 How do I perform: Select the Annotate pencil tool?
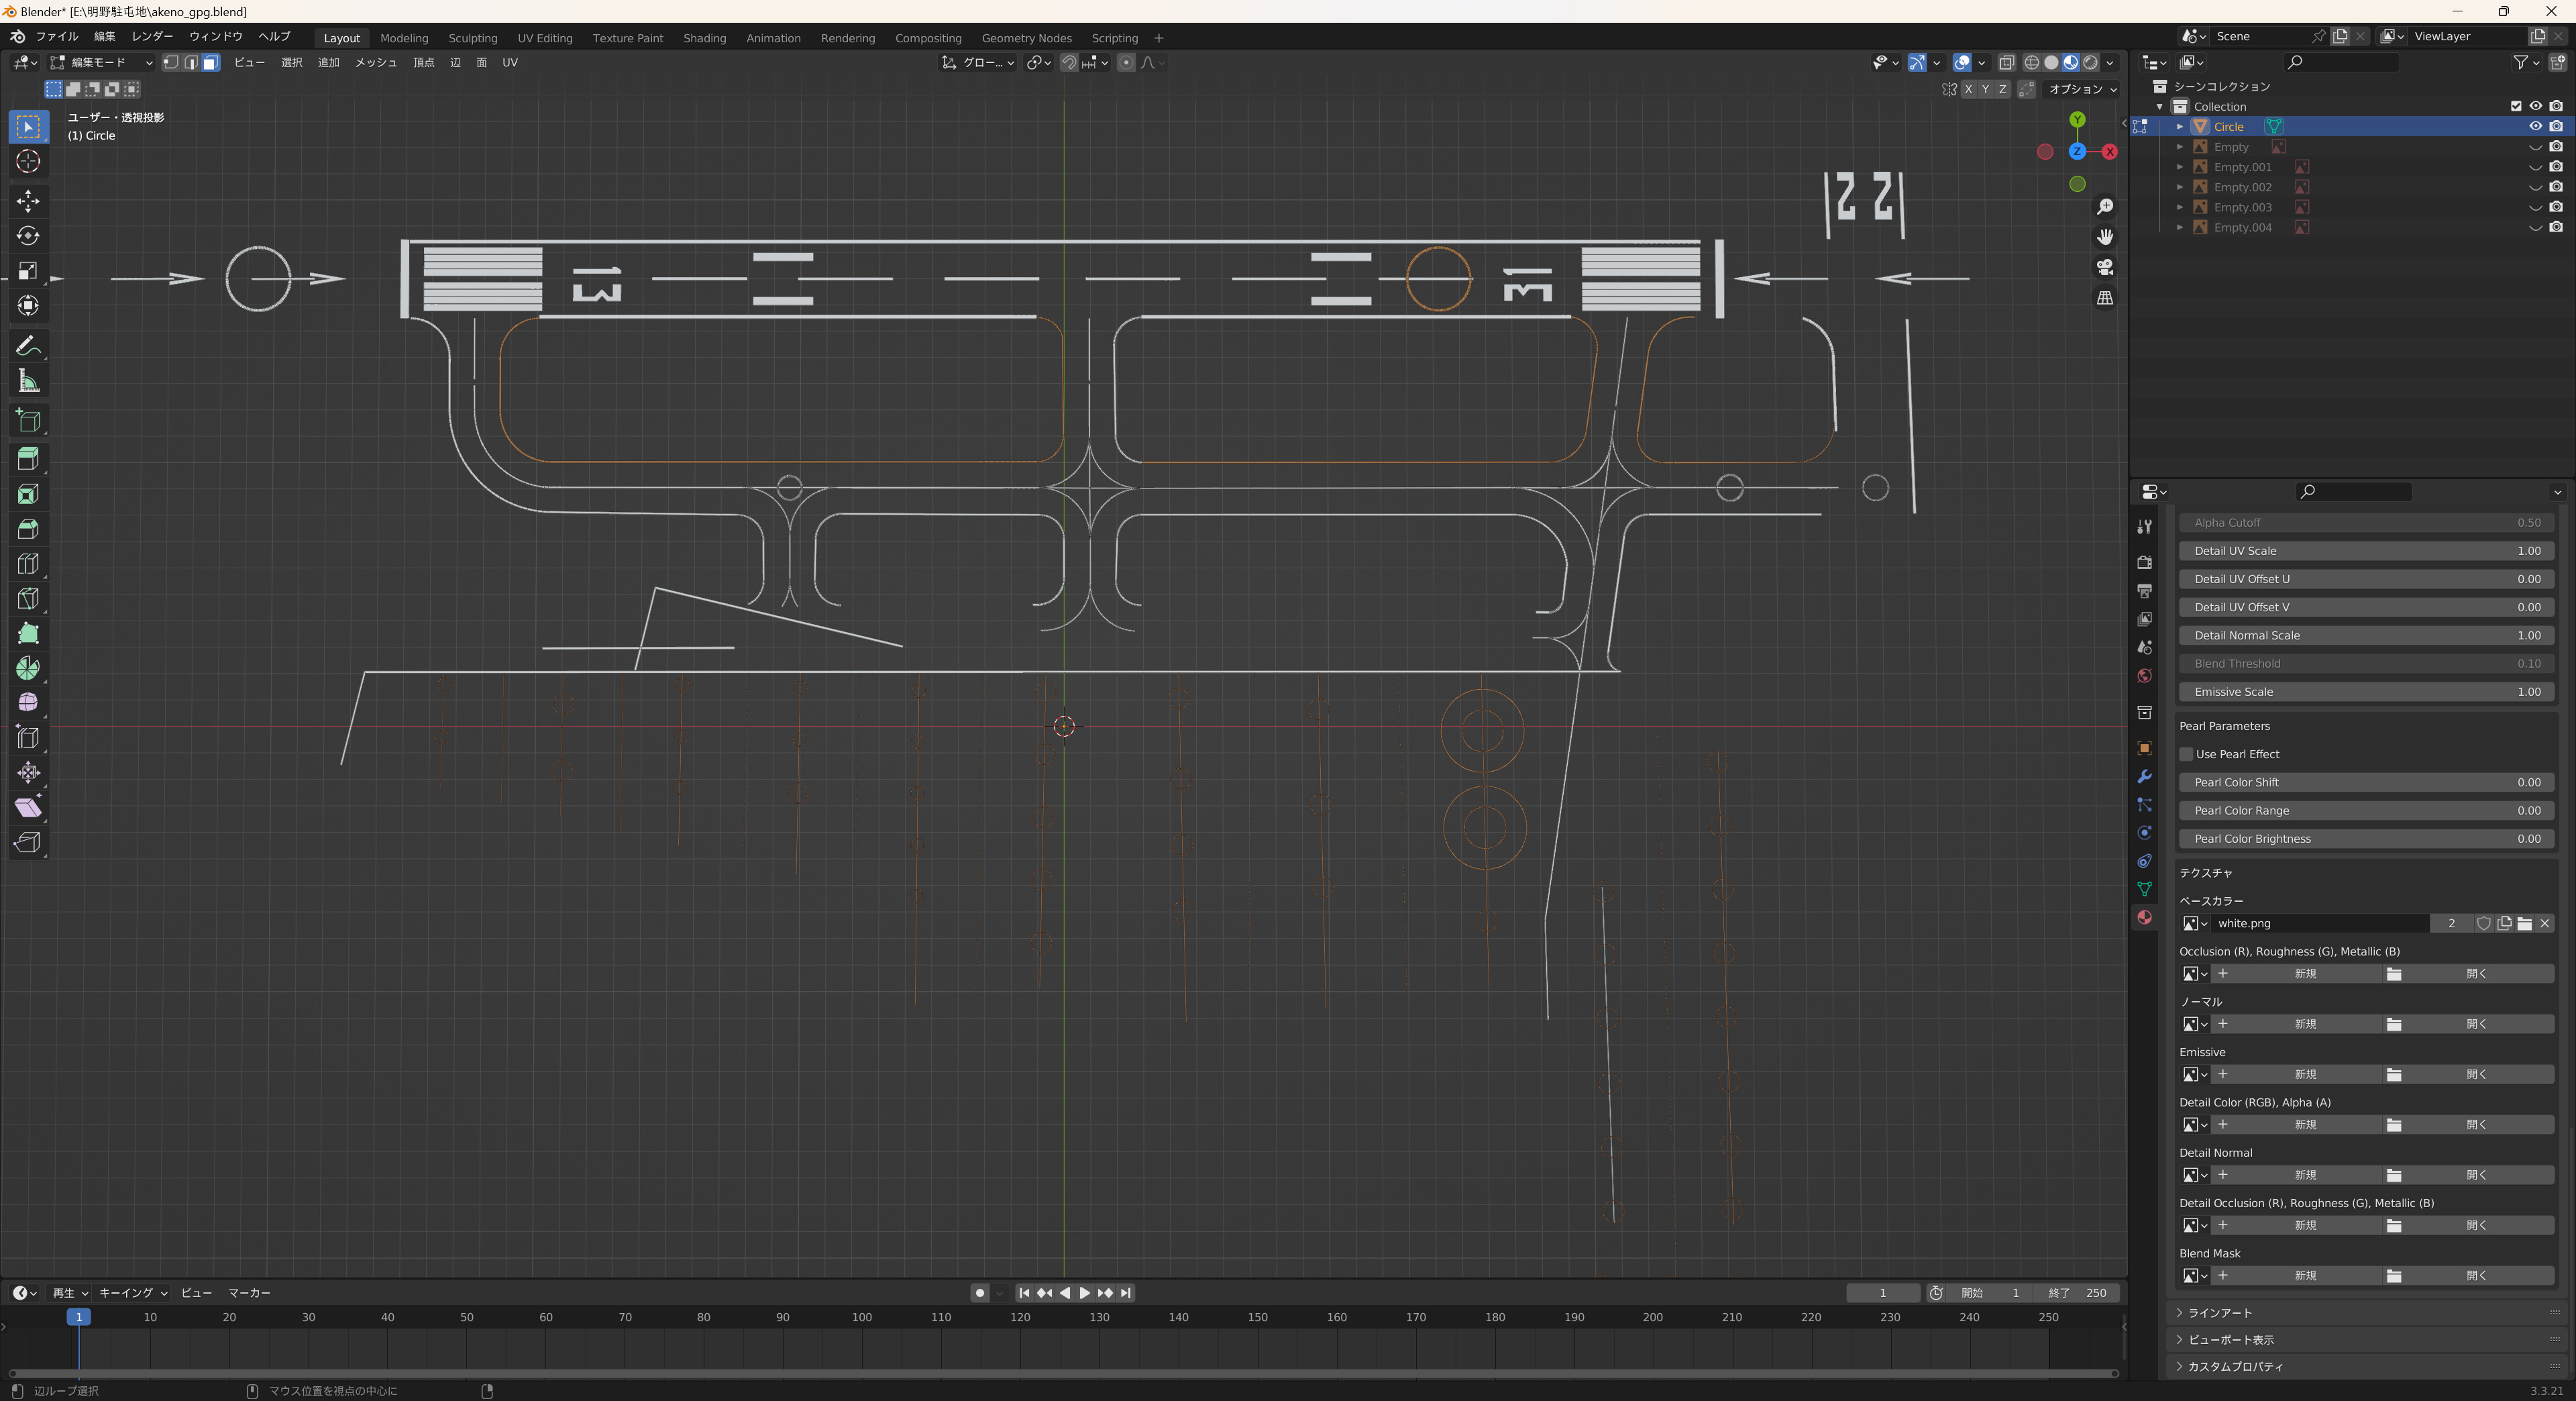pyautogui.click(x=28, y=346)
